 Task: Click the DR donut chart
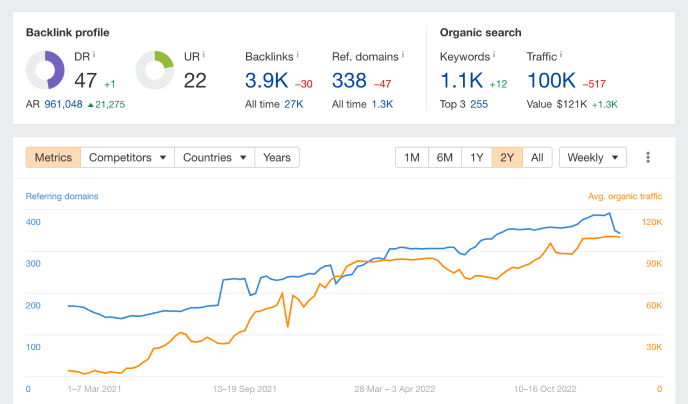[x=45, y=70]
